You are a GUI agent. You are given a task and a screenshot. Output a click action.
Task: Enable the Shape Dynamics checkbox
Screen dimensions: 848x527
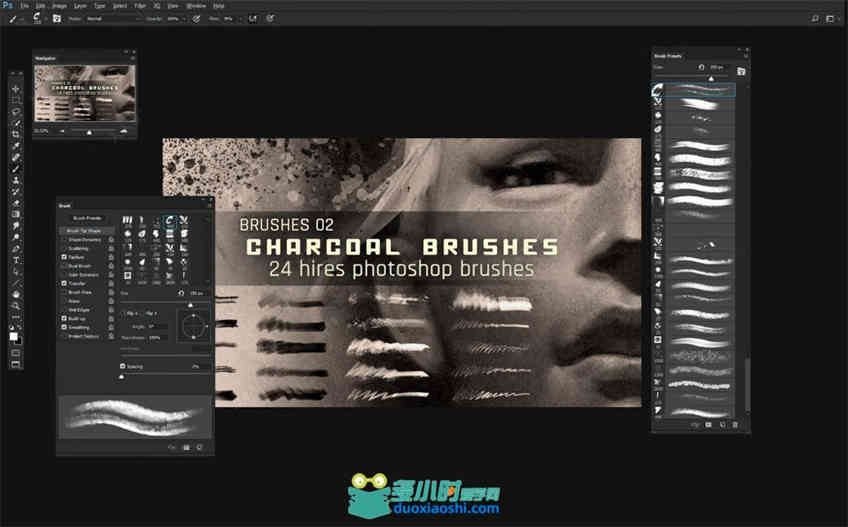tap(64, 239)
